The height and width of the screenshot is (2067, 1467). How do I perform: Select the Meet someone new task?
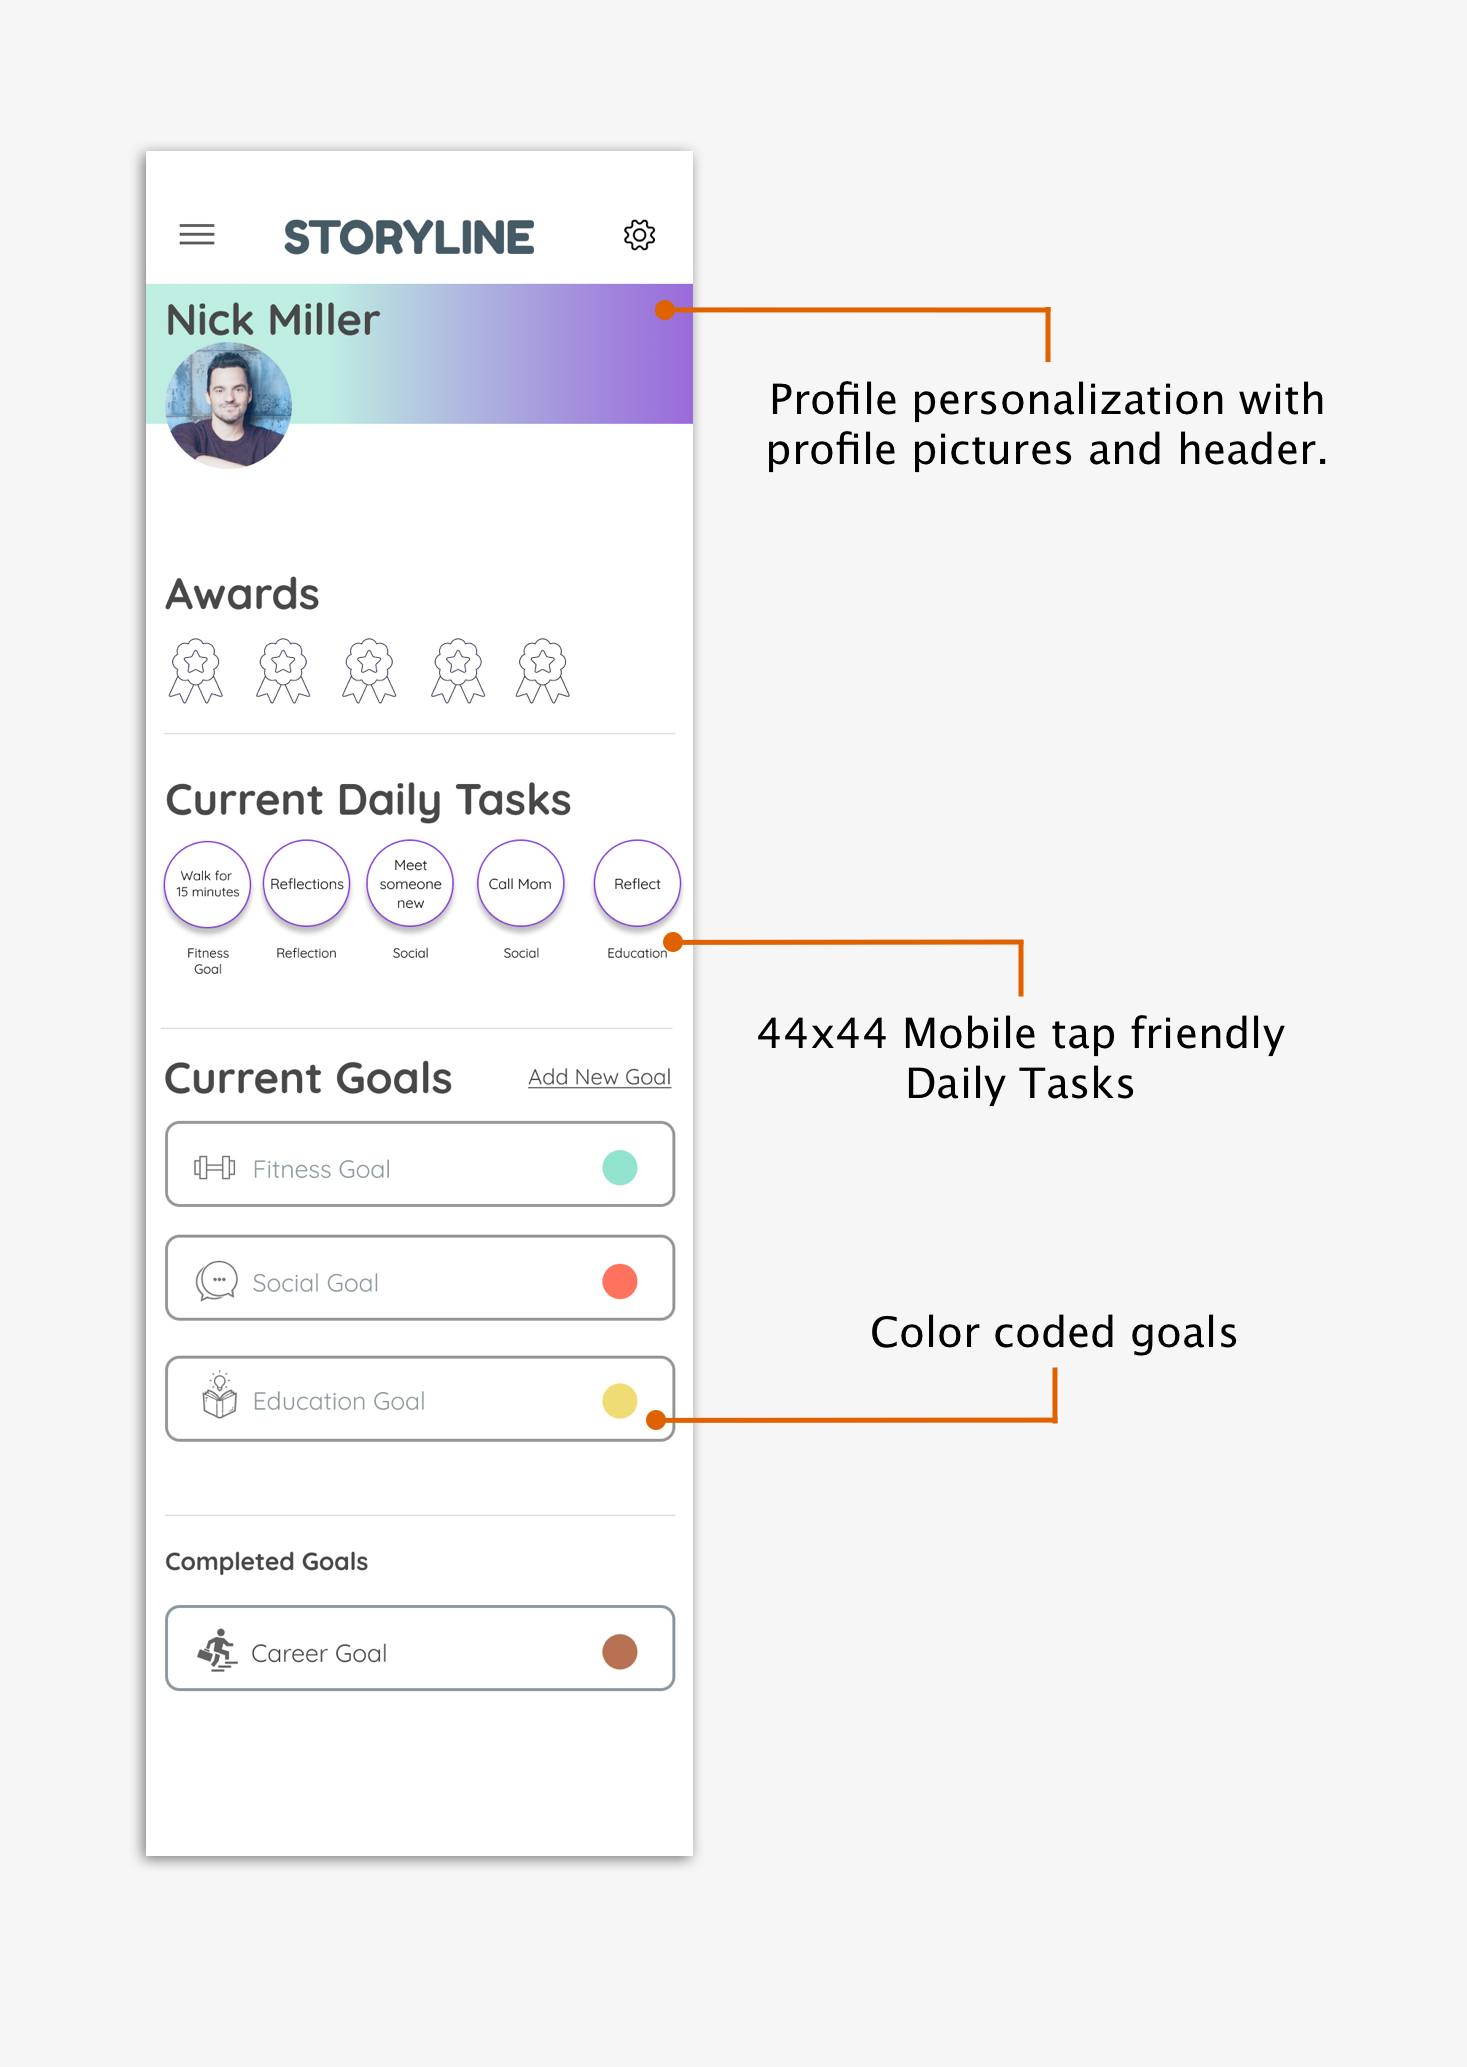point(410,884)
